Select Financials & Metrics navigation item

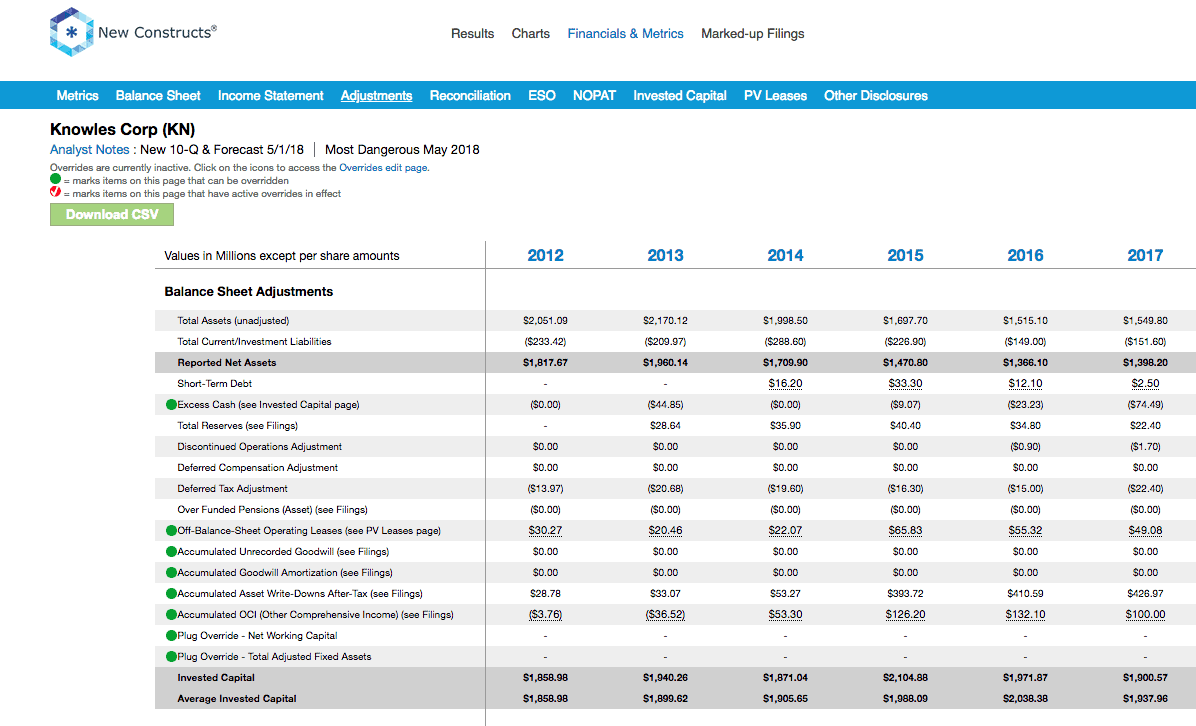click(625, 34)
